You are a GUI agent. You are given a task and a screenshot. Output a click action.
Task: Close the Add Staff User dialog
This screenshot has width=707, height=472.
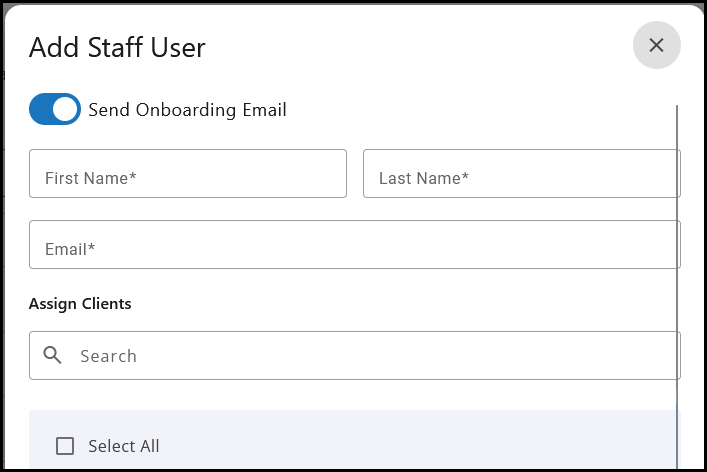point(656,45)
